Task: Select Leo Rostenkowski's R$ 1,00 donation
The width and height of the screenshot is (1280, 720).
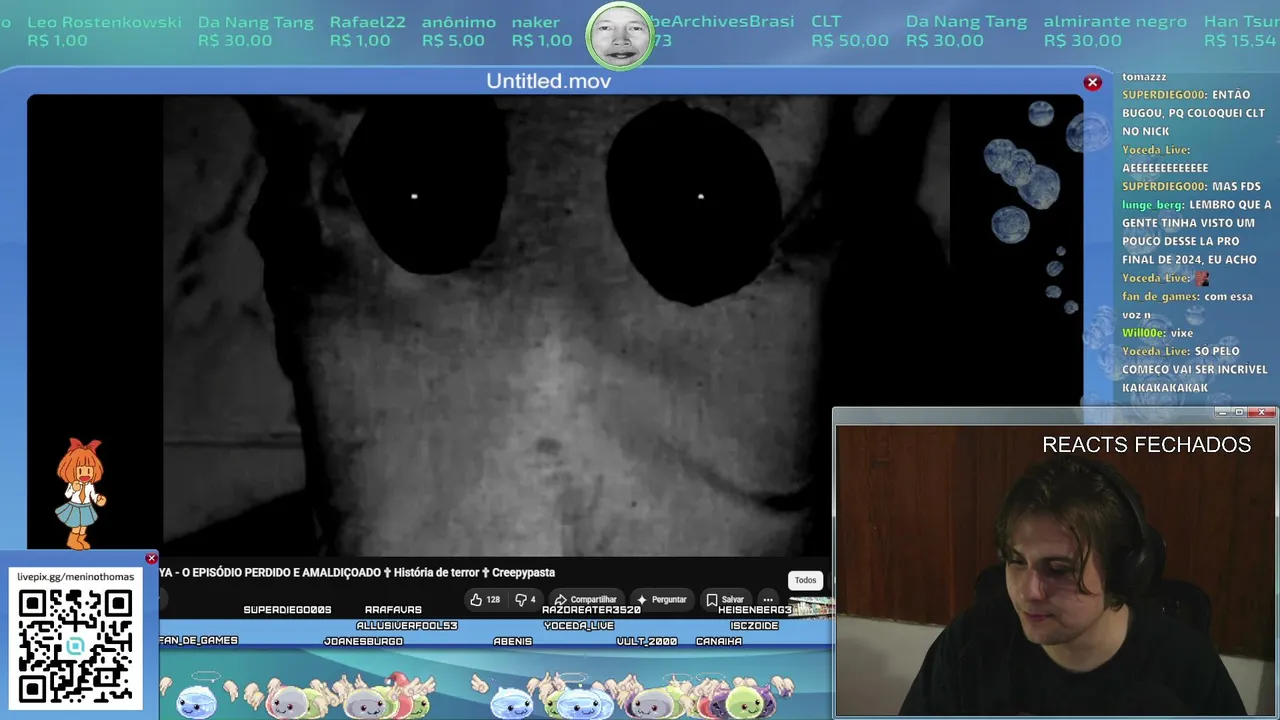Action: tap(105, 31)
